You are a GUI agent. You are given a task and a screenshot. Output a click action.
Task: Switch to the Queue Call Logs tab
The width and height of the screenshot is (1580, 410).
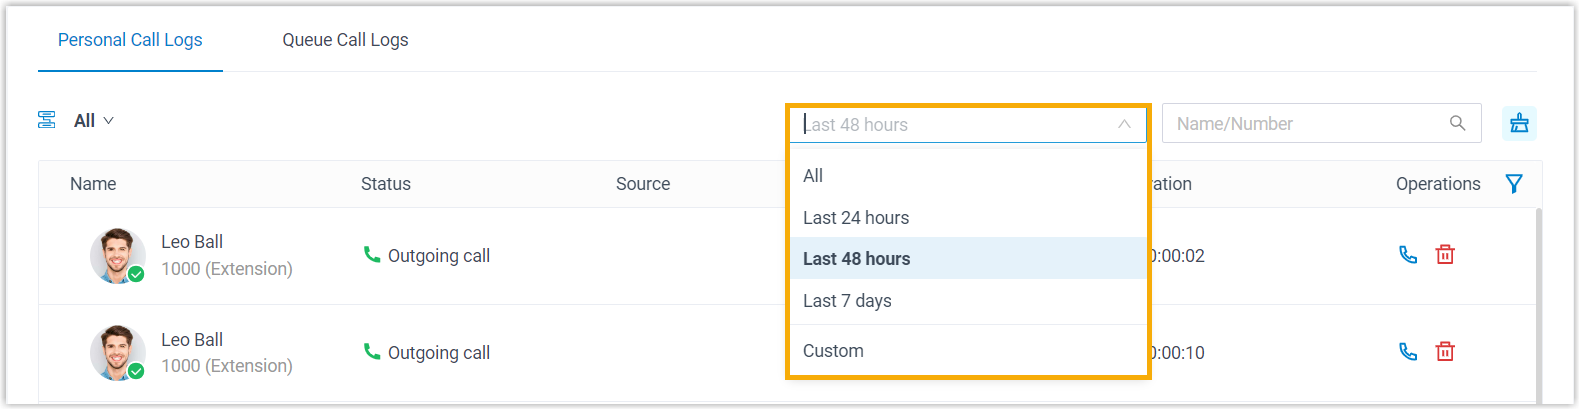point(345,40)
